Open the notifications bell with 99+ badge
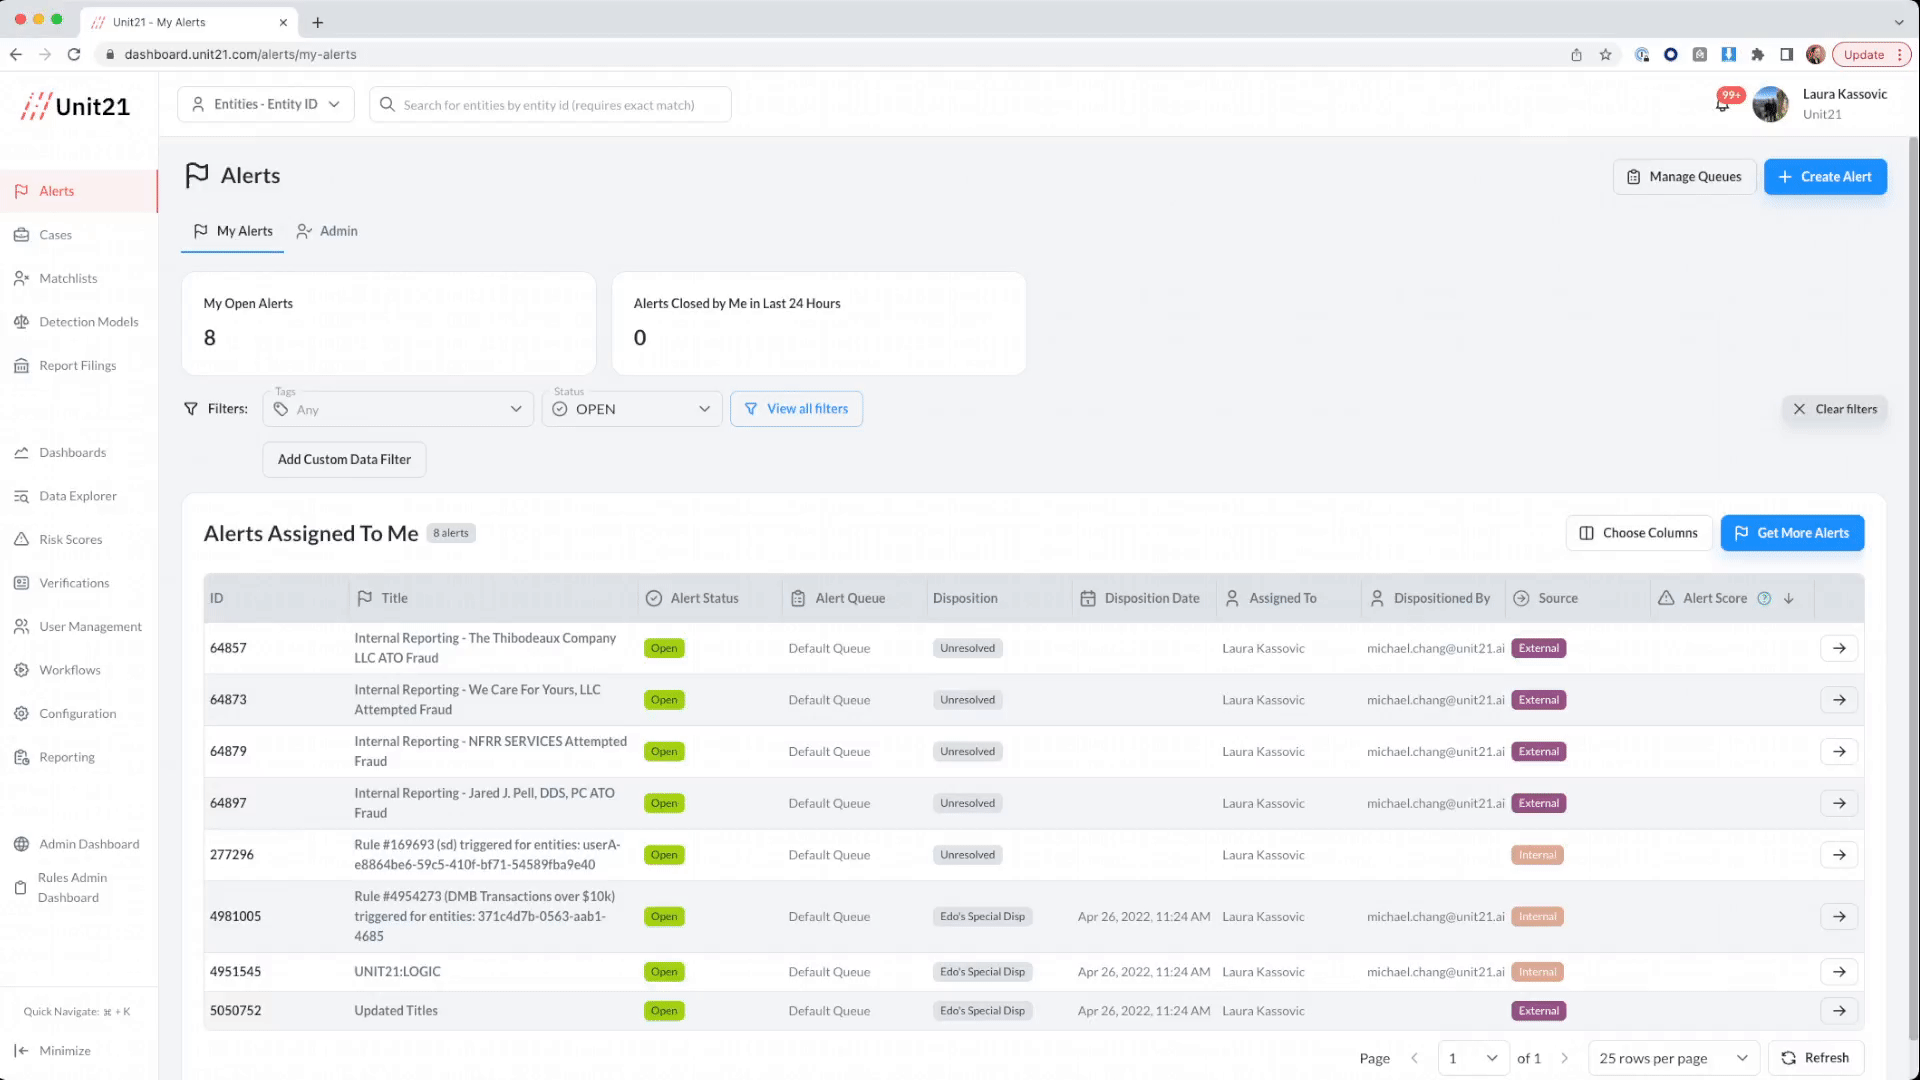This screenshot has width=1920, height=1080. pos(1723,104)
